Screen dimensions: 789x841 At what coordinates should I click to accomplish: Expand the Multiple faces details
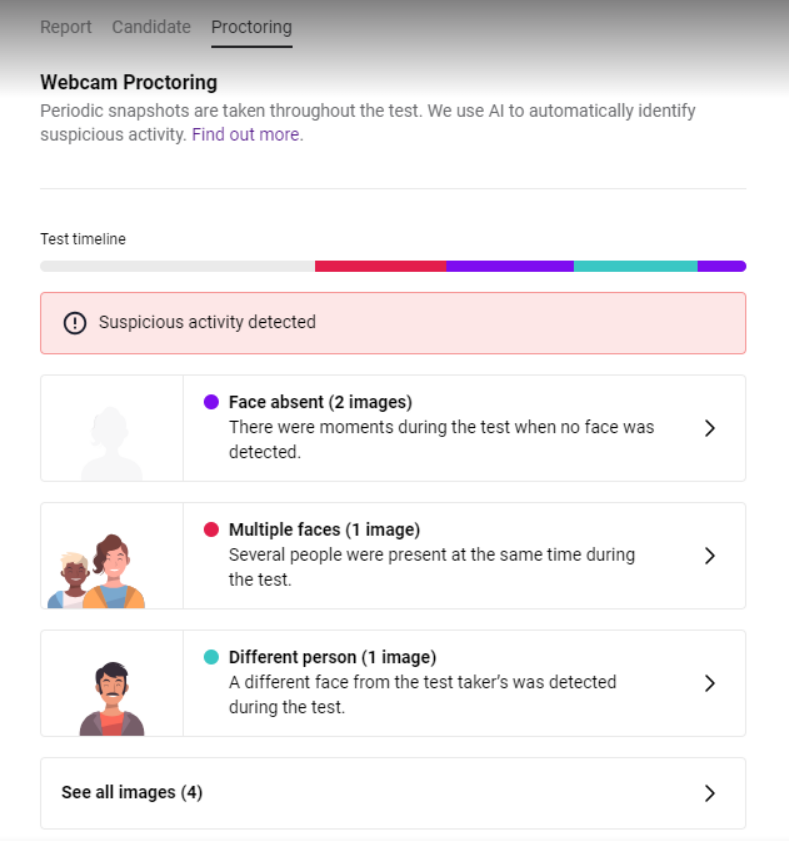point(710,555)
